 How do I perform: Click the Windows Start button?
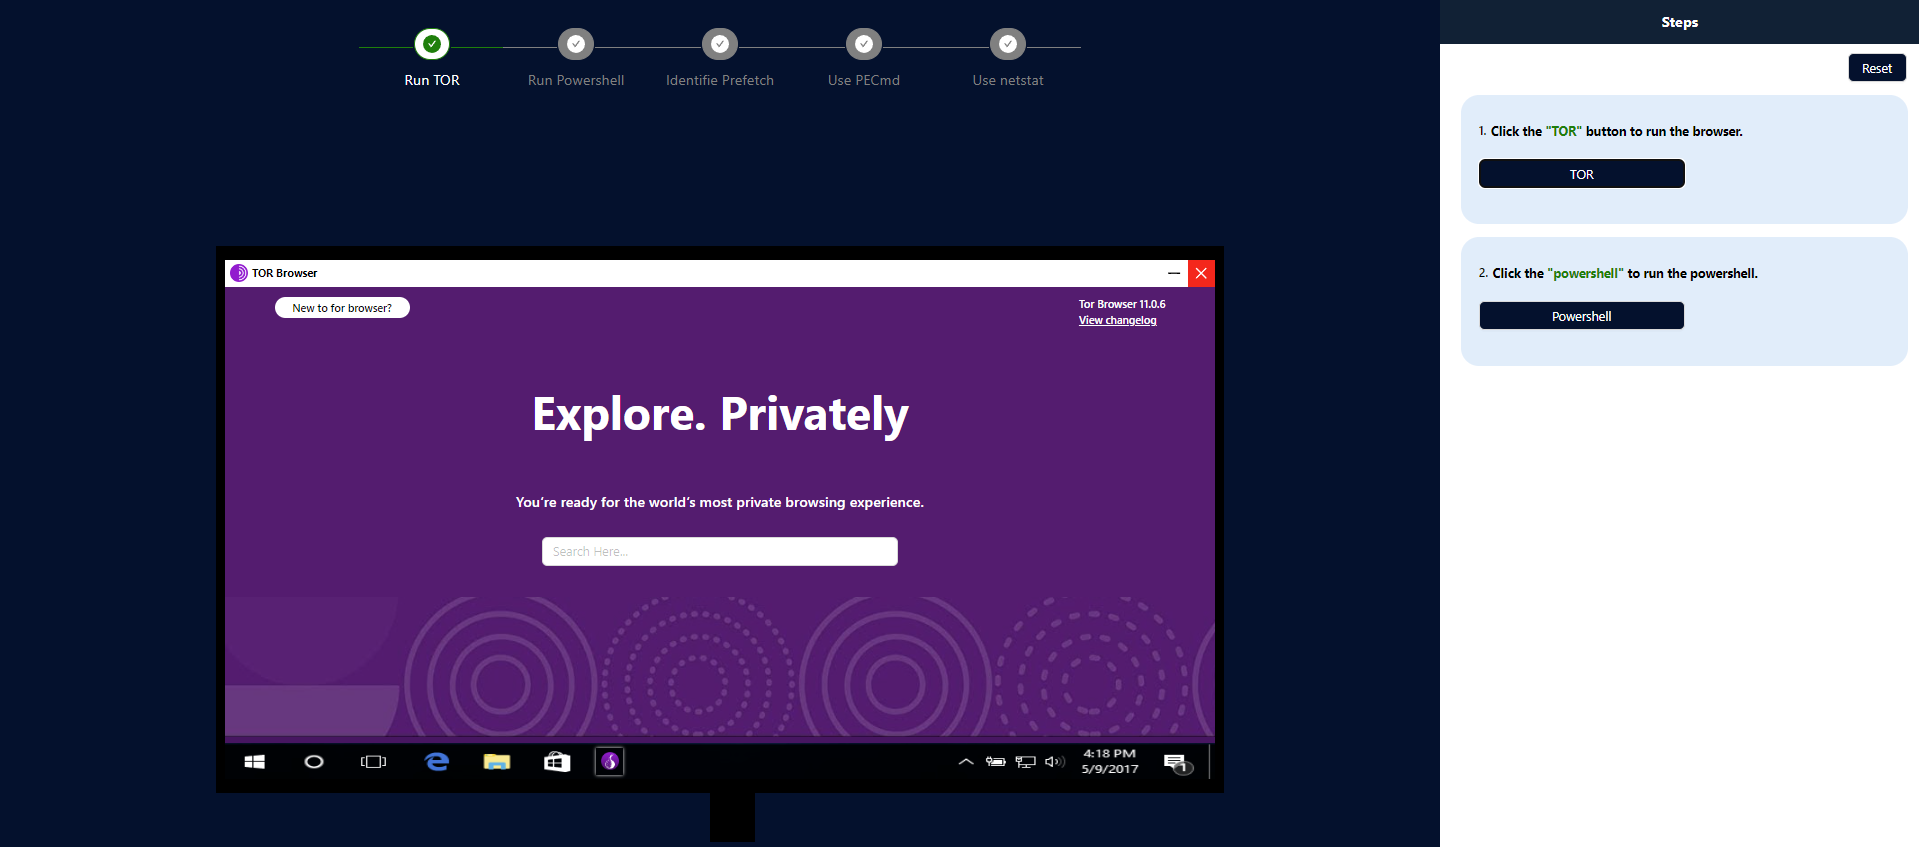click(255, 762)
